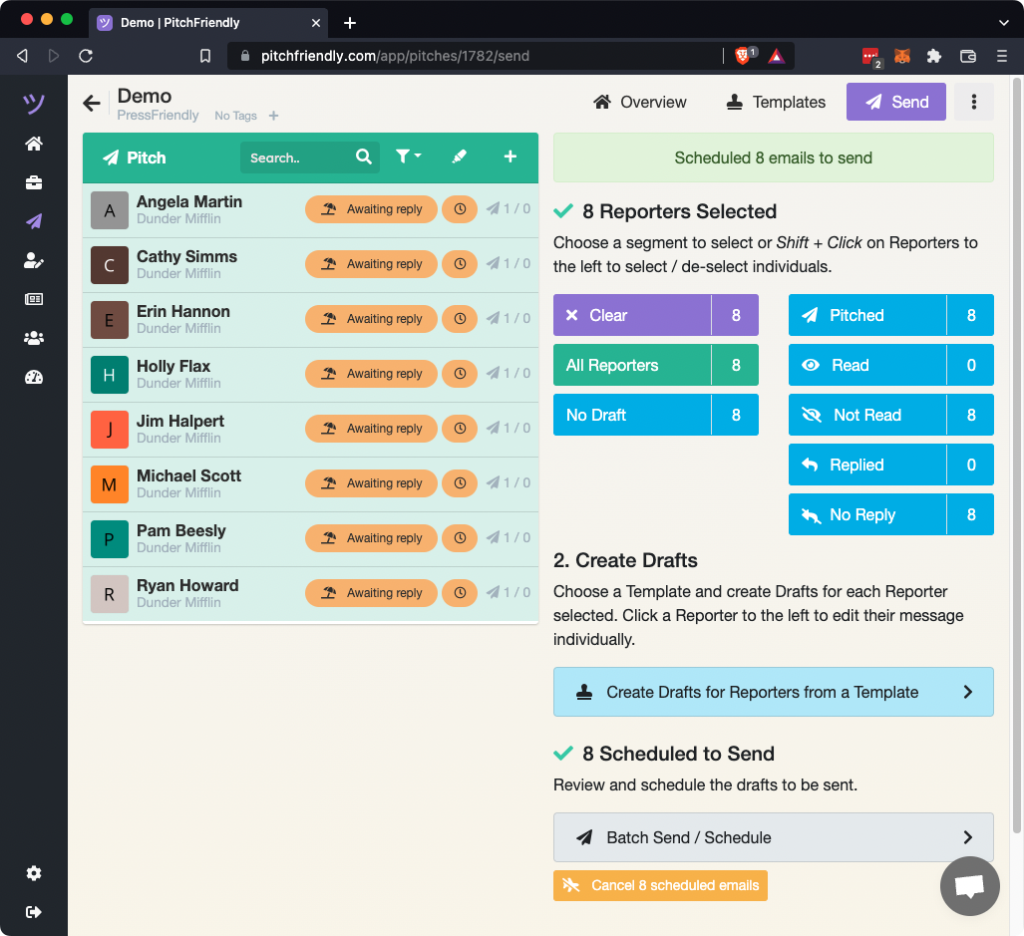The image size is (1024, 936).
Task: Click the pencil edit icon in Pitch header
Action: pos(459,157)
